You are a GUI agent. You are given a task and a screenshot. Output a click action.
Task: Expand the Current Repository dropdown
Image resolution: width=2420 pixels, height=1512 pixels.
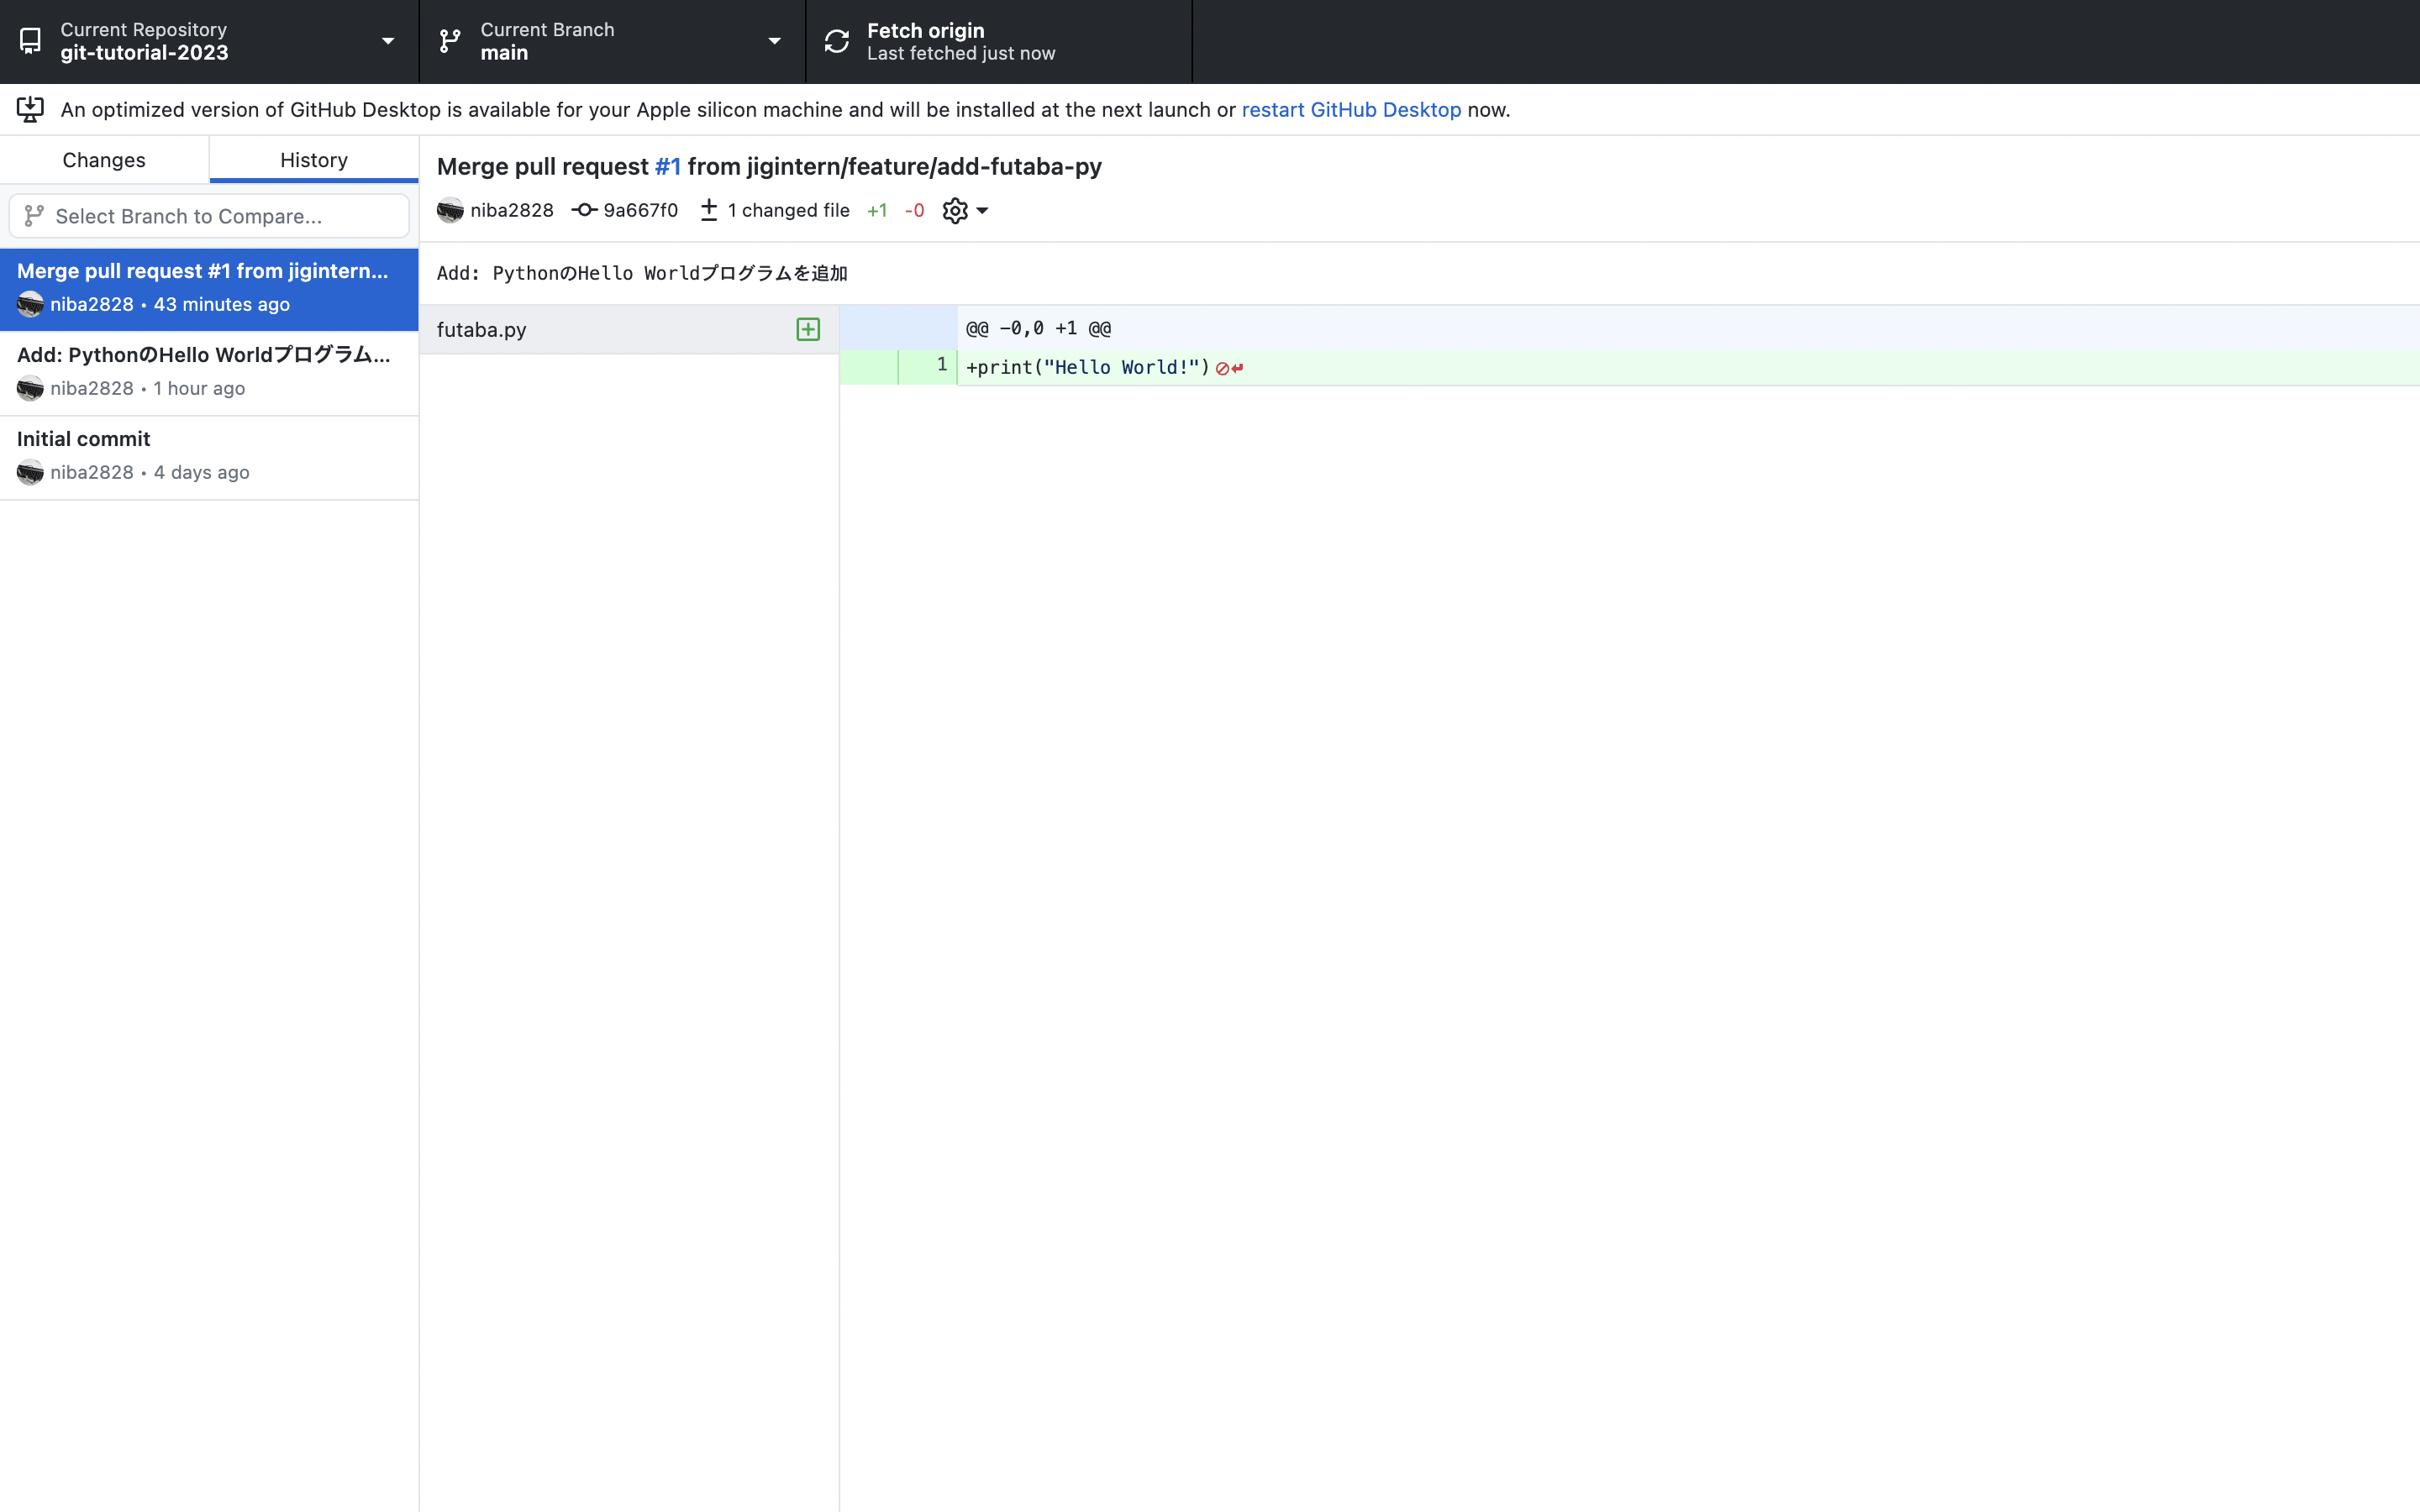pos(387,41)
